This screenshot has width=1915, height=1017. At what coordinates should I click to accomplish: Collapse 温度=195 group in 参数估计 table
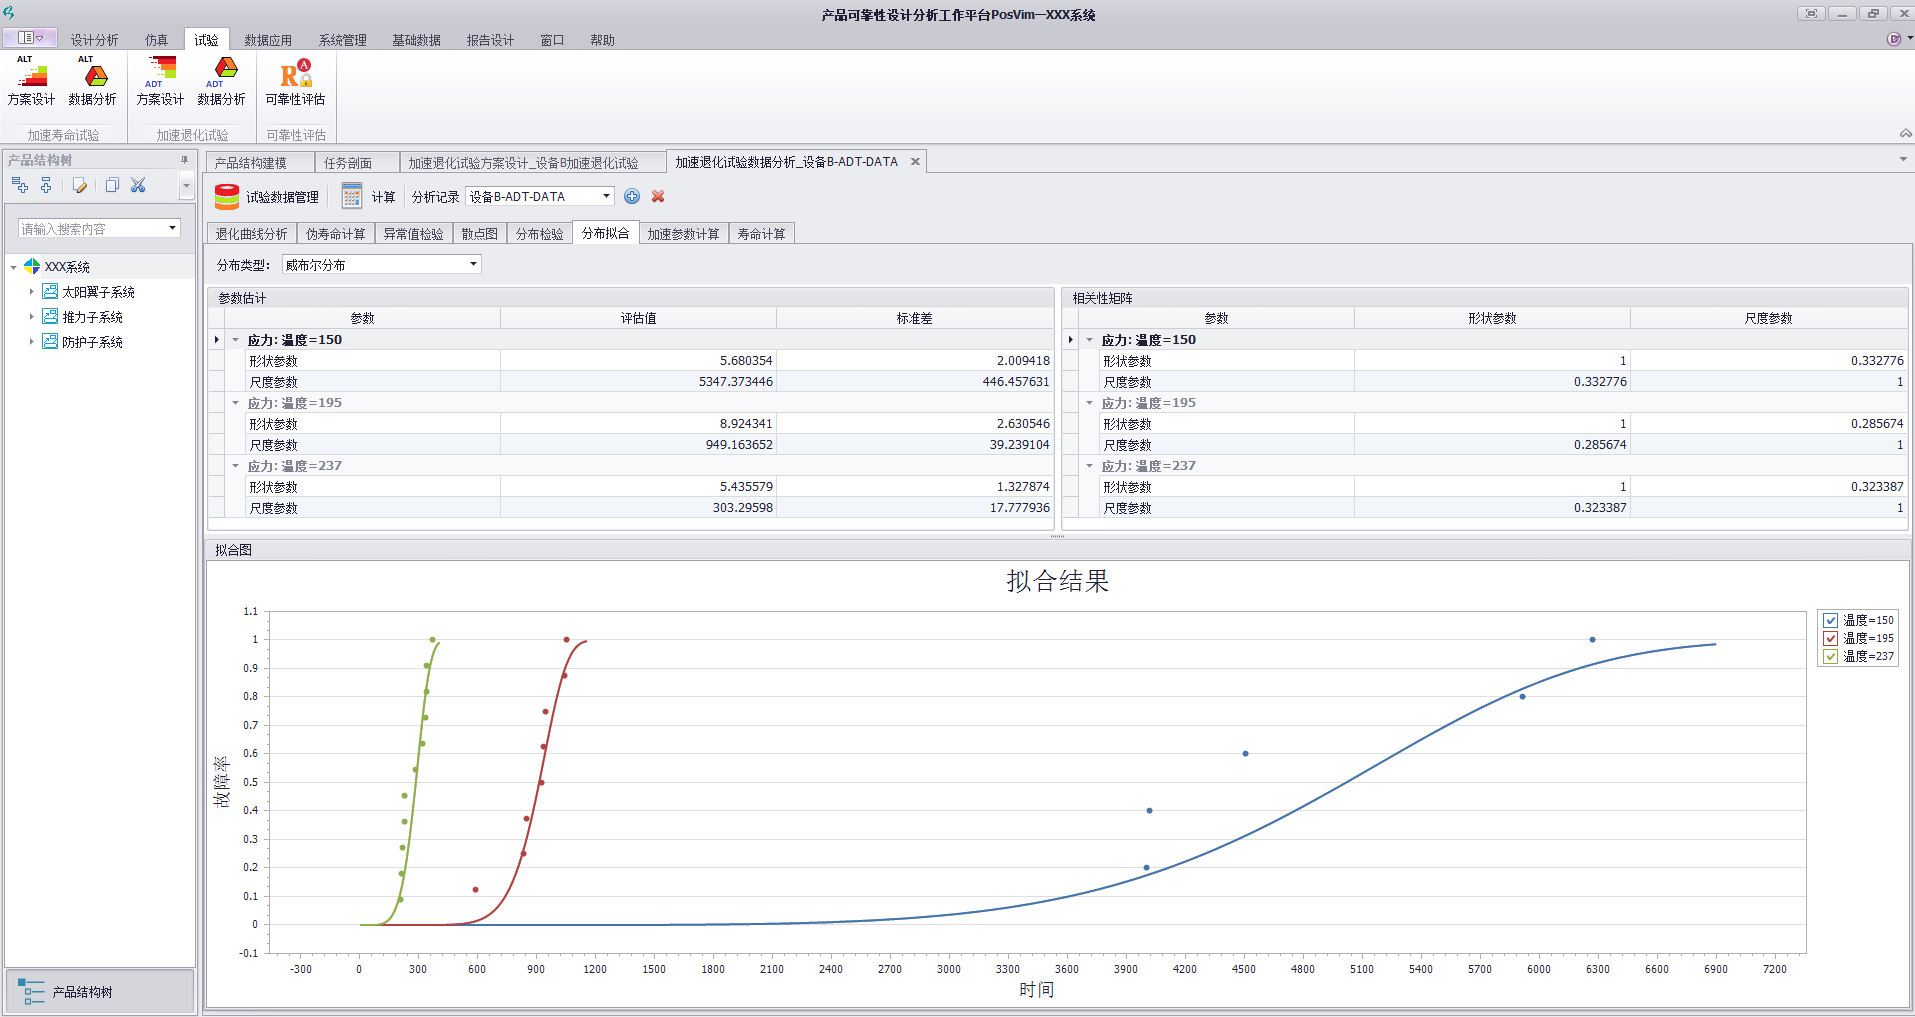pos(236,403)
